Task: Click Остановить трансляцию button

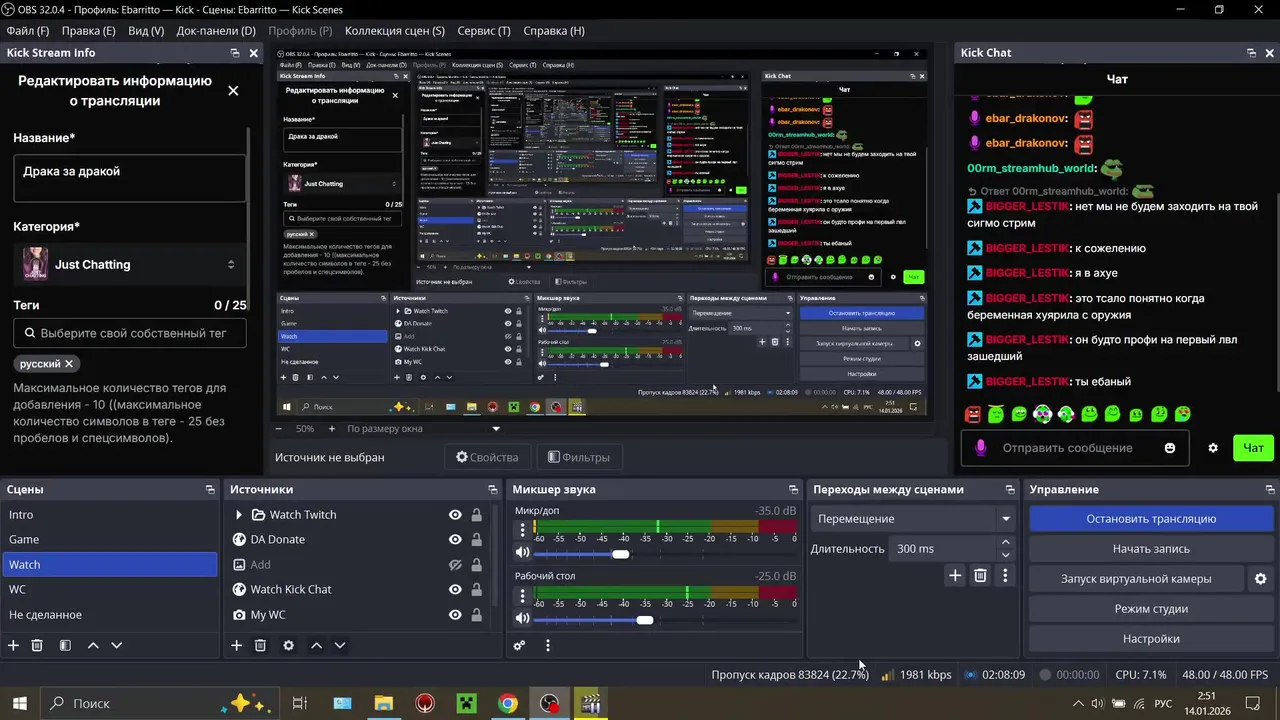Action: tap(1151, 519)
